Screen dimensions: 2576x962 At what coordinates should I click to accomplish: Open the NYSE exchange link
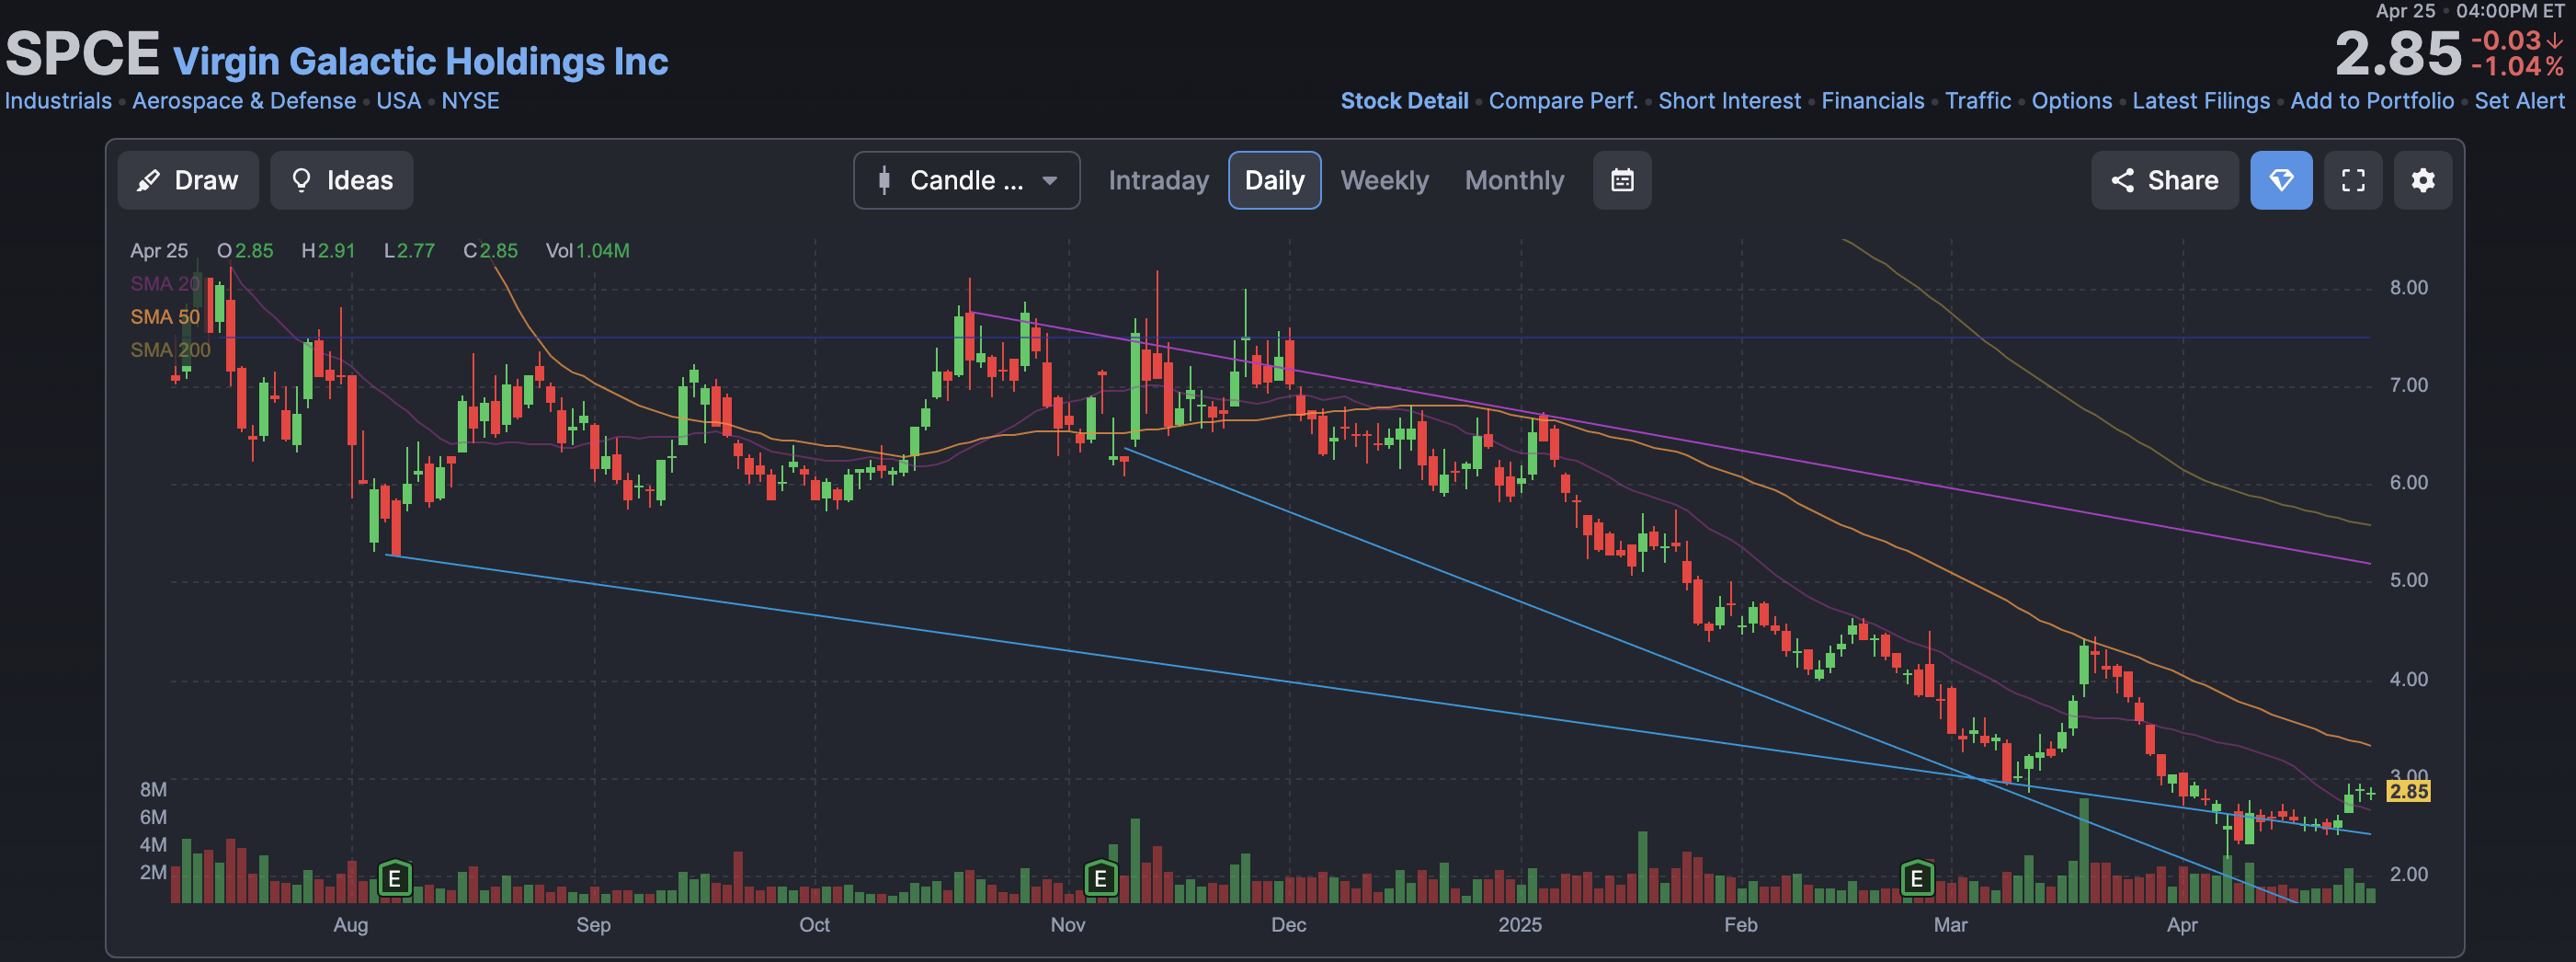(470, 101)
